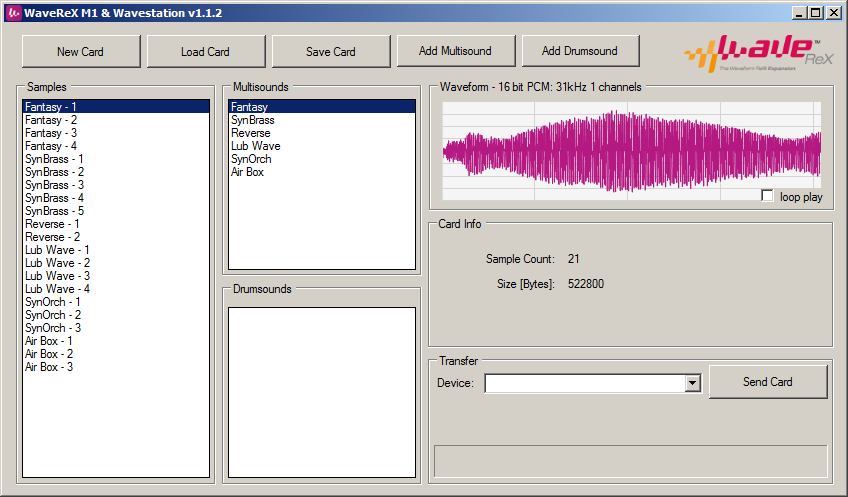Add a new Multisound
This screenshot has width=848, height=497.
456,51
